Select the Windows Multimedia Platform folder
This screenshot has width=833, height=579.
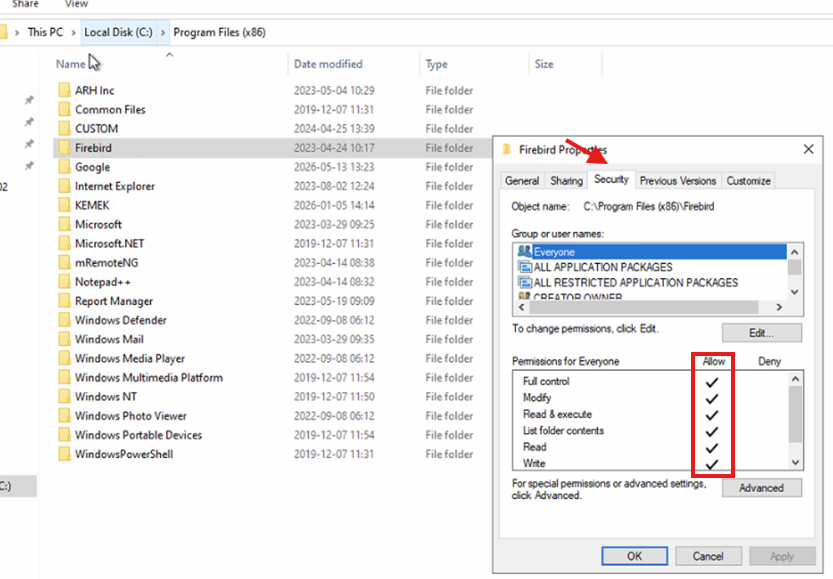pyautogui.click(x=149, y=377)
